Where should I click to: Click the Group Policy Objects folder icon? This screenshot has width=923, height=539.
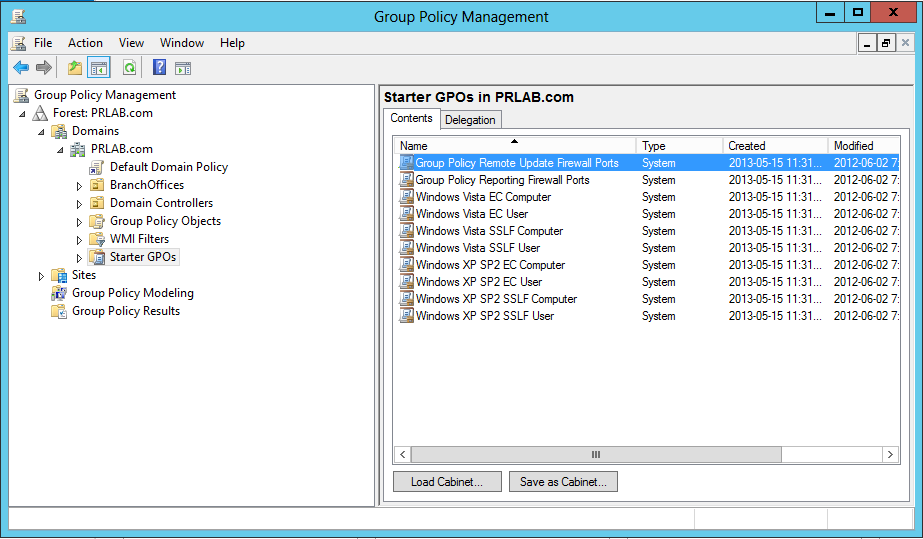click(97, 221)
